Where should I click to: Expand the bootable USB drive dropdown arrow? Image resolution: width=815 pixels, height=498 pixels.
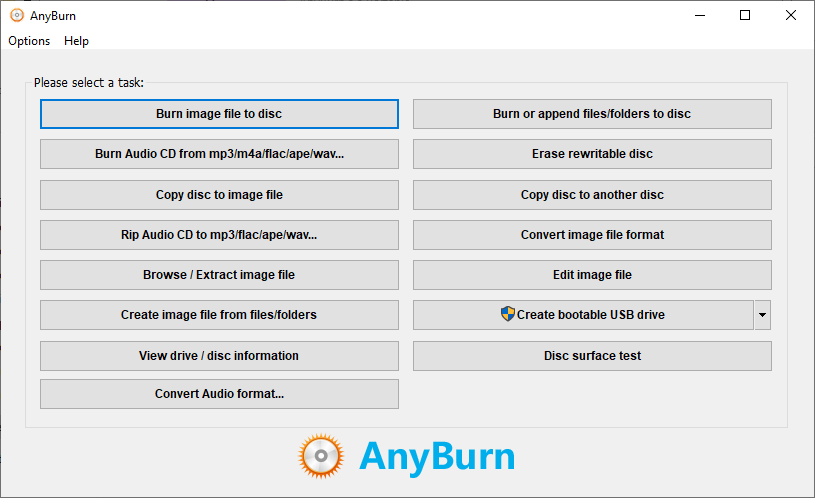pyautogui.click(x=763, y=315)
